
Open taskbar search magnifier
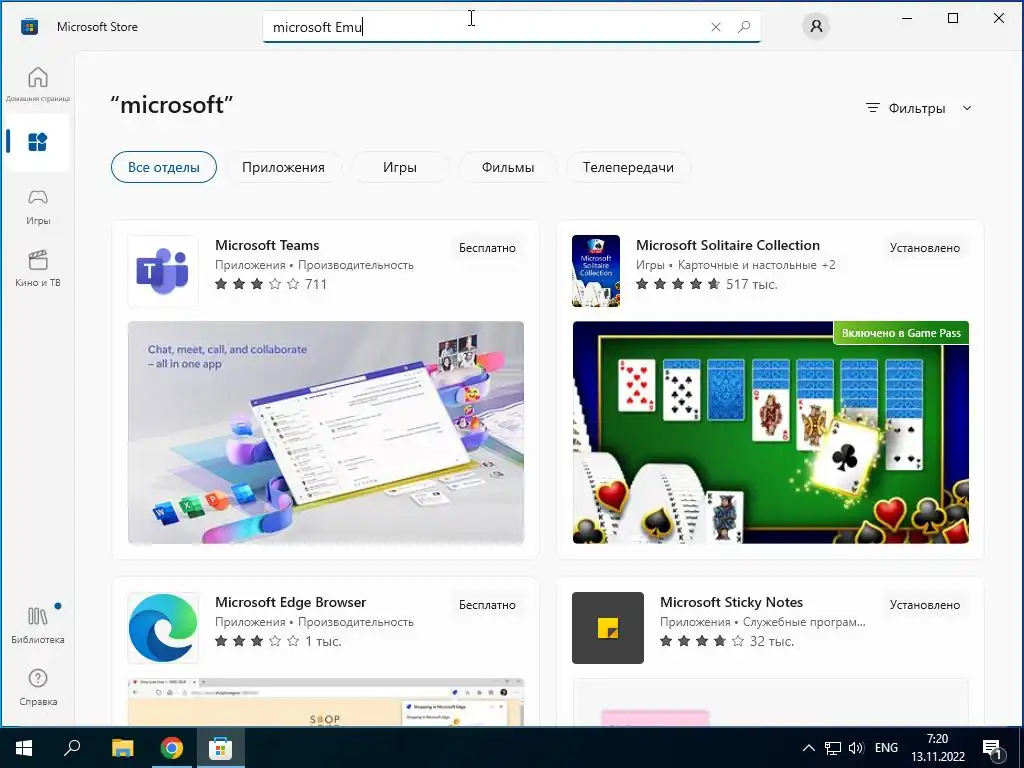click(x=72, y=748)
